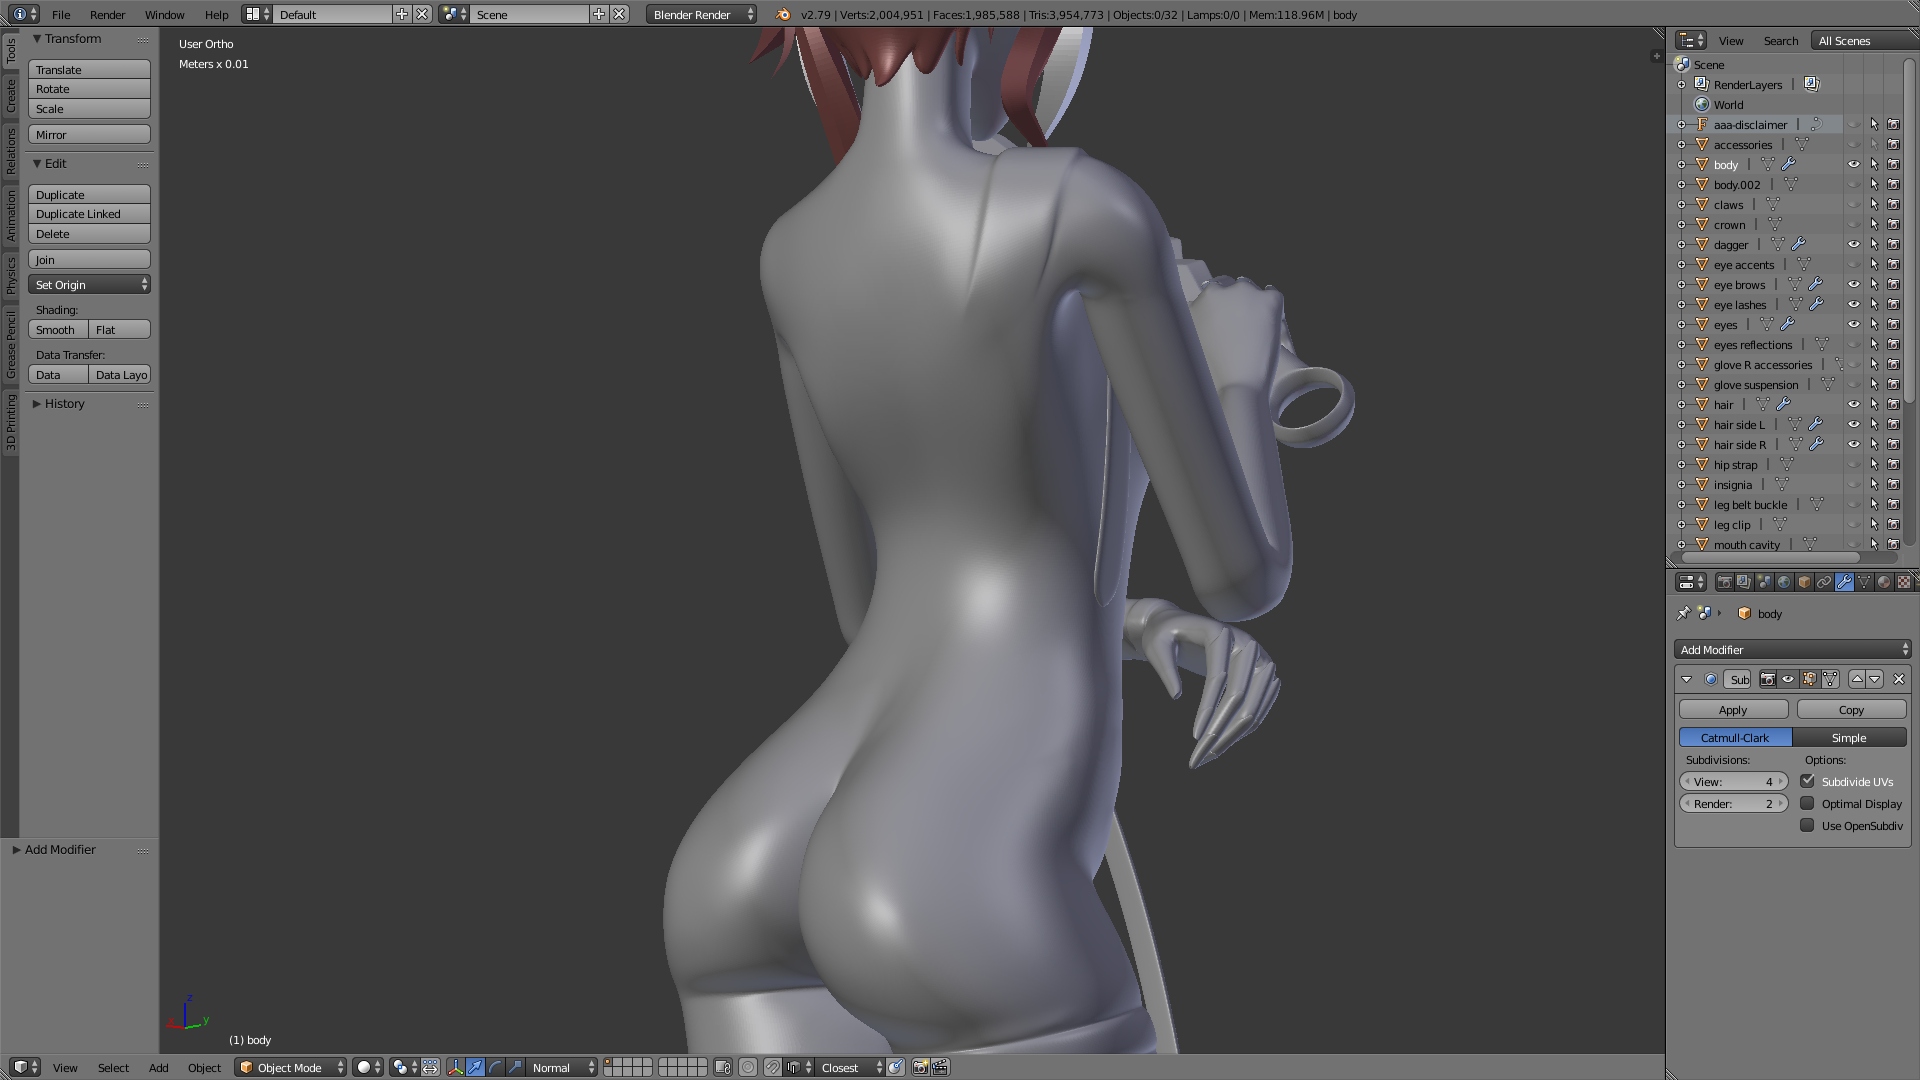1920x1080 pixels.
Task: Enable translate manipulator arrow in 3D header
Action: tap(475, 1067)
